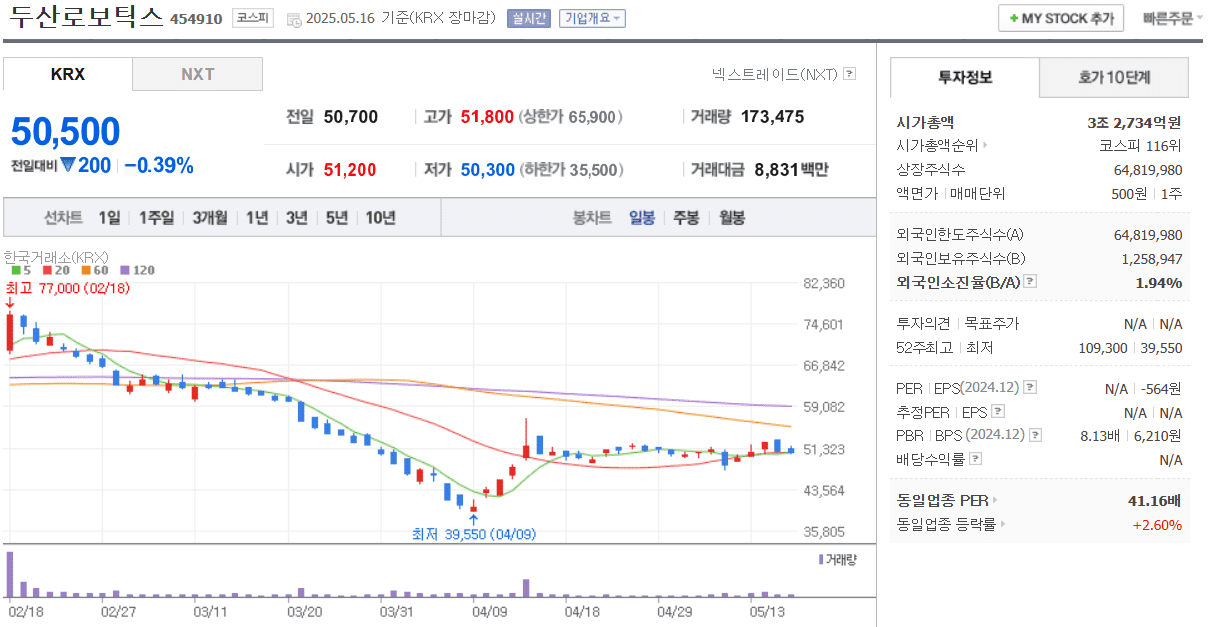
Task: Click the stock code 454910
Action: point(196,19)
